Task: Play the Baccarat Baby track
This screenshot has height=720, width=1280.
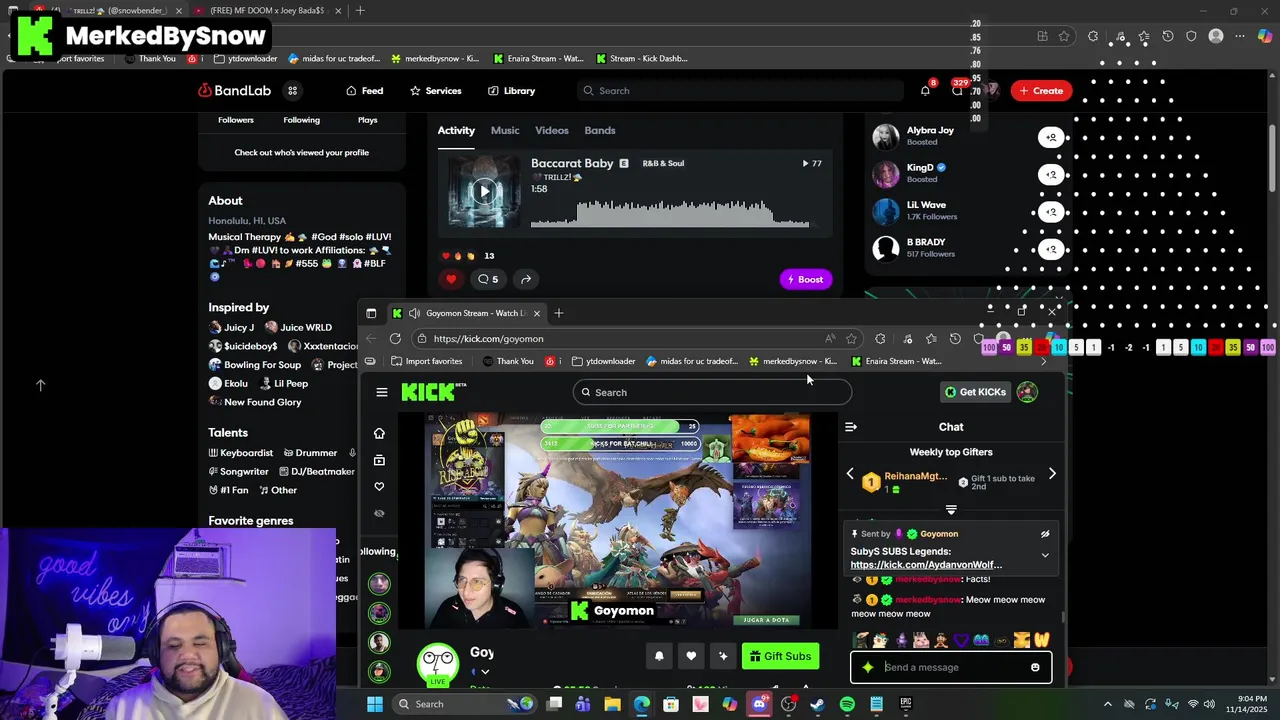Action: coord(485,191)
